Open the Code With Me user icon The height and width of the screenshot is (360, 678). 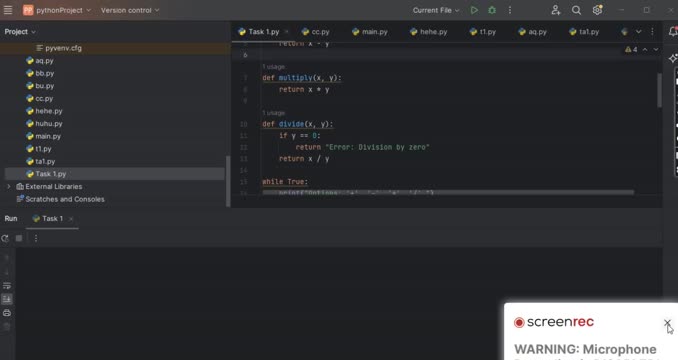(x=556, y=10)
